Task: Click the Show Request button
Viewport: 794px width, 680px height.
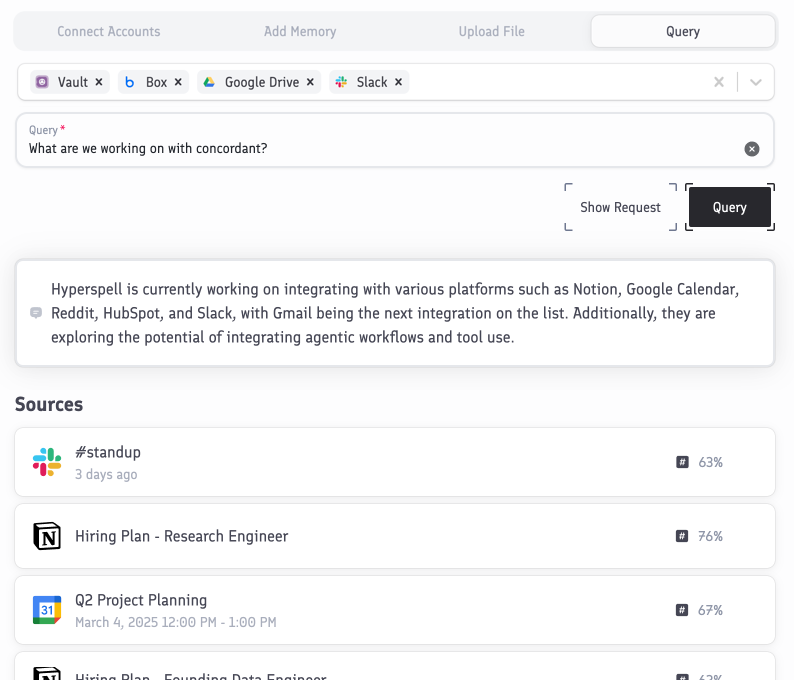Action: pos(620,207)
